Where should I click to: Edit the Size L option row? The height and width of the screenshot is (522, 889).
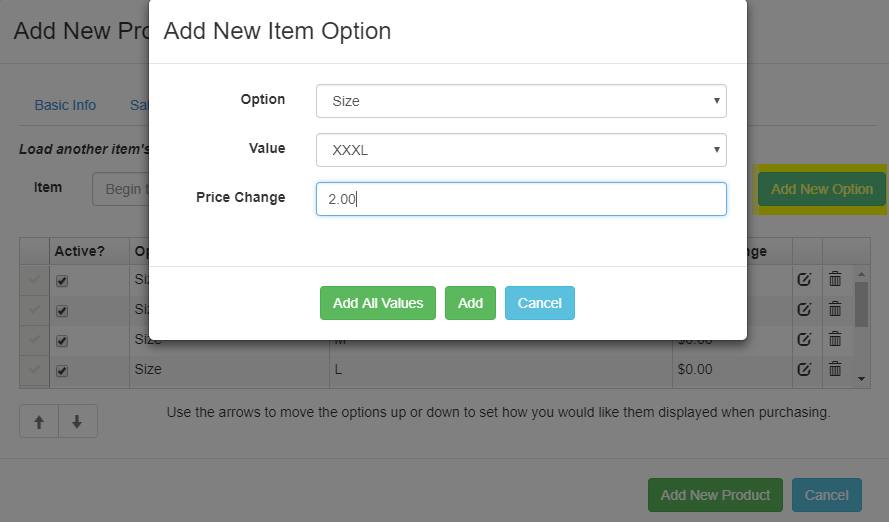[804, 369]
